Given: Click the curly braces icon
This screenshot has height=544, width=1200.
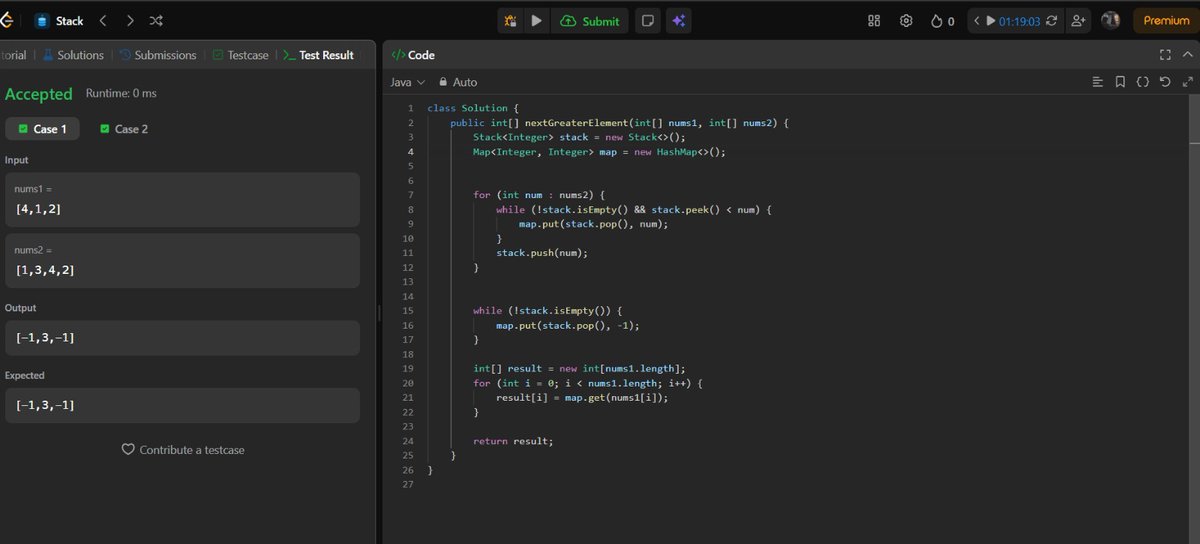Looking at the screenshot, I should (x=1142, y=82).
